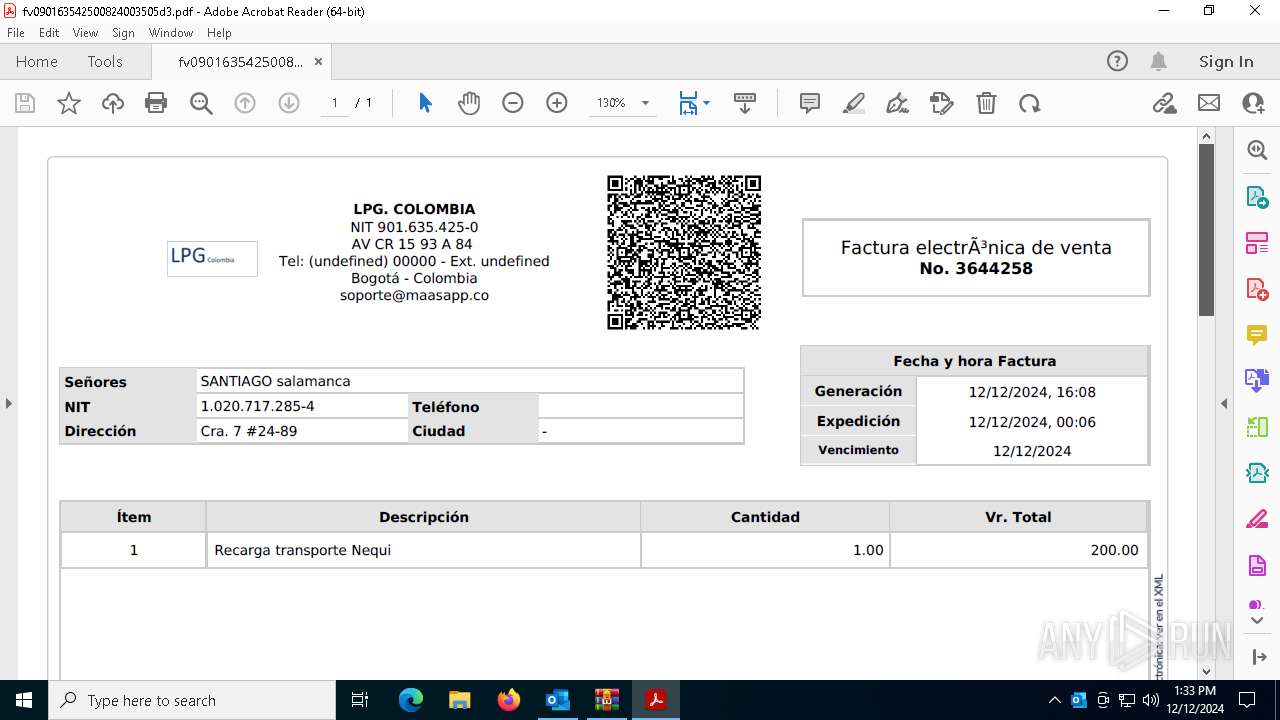The height and width of the screenshot is (720, 1280).
Task: Open the help question mark icon
Action: (x=1117, y=61)
